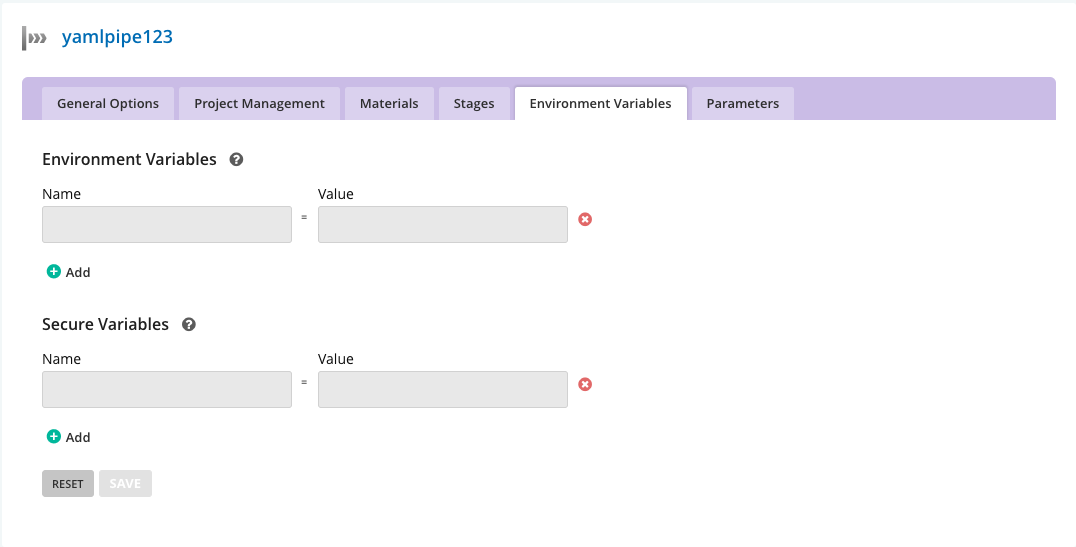The width and height of the screenshot is (1076, 547).
Task: Switch to the General Options tab
Action: [x=108, y=104]
